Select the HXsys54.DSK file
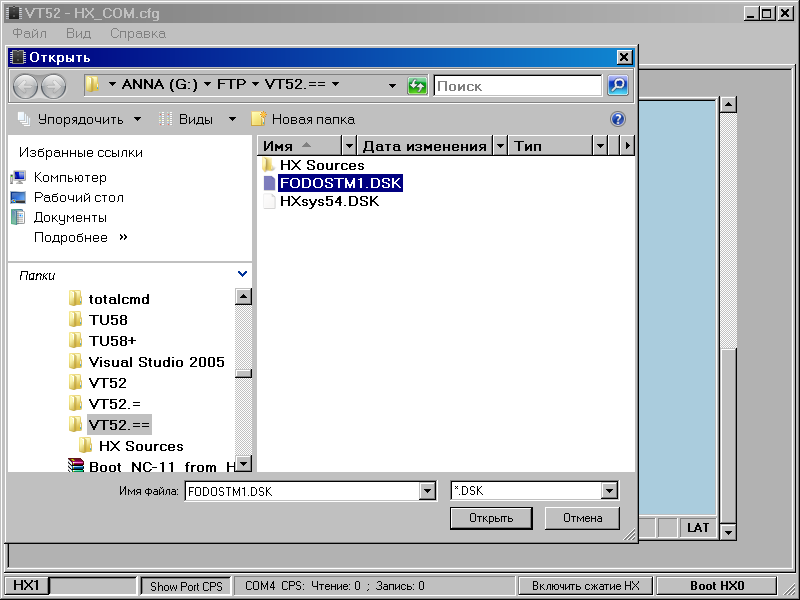 tap(329, 201)
